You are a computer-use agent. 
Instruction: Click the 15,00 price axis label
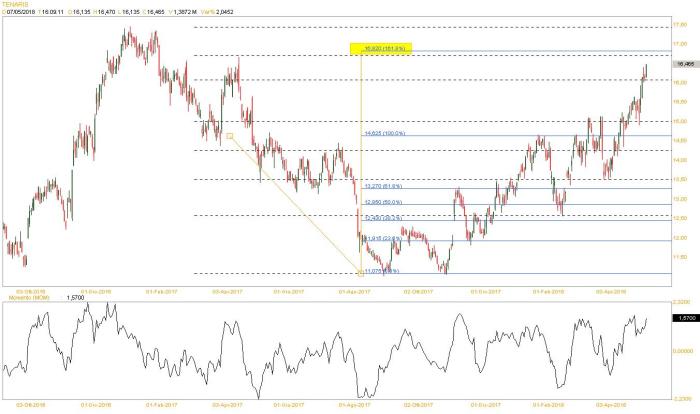(681, 121)
